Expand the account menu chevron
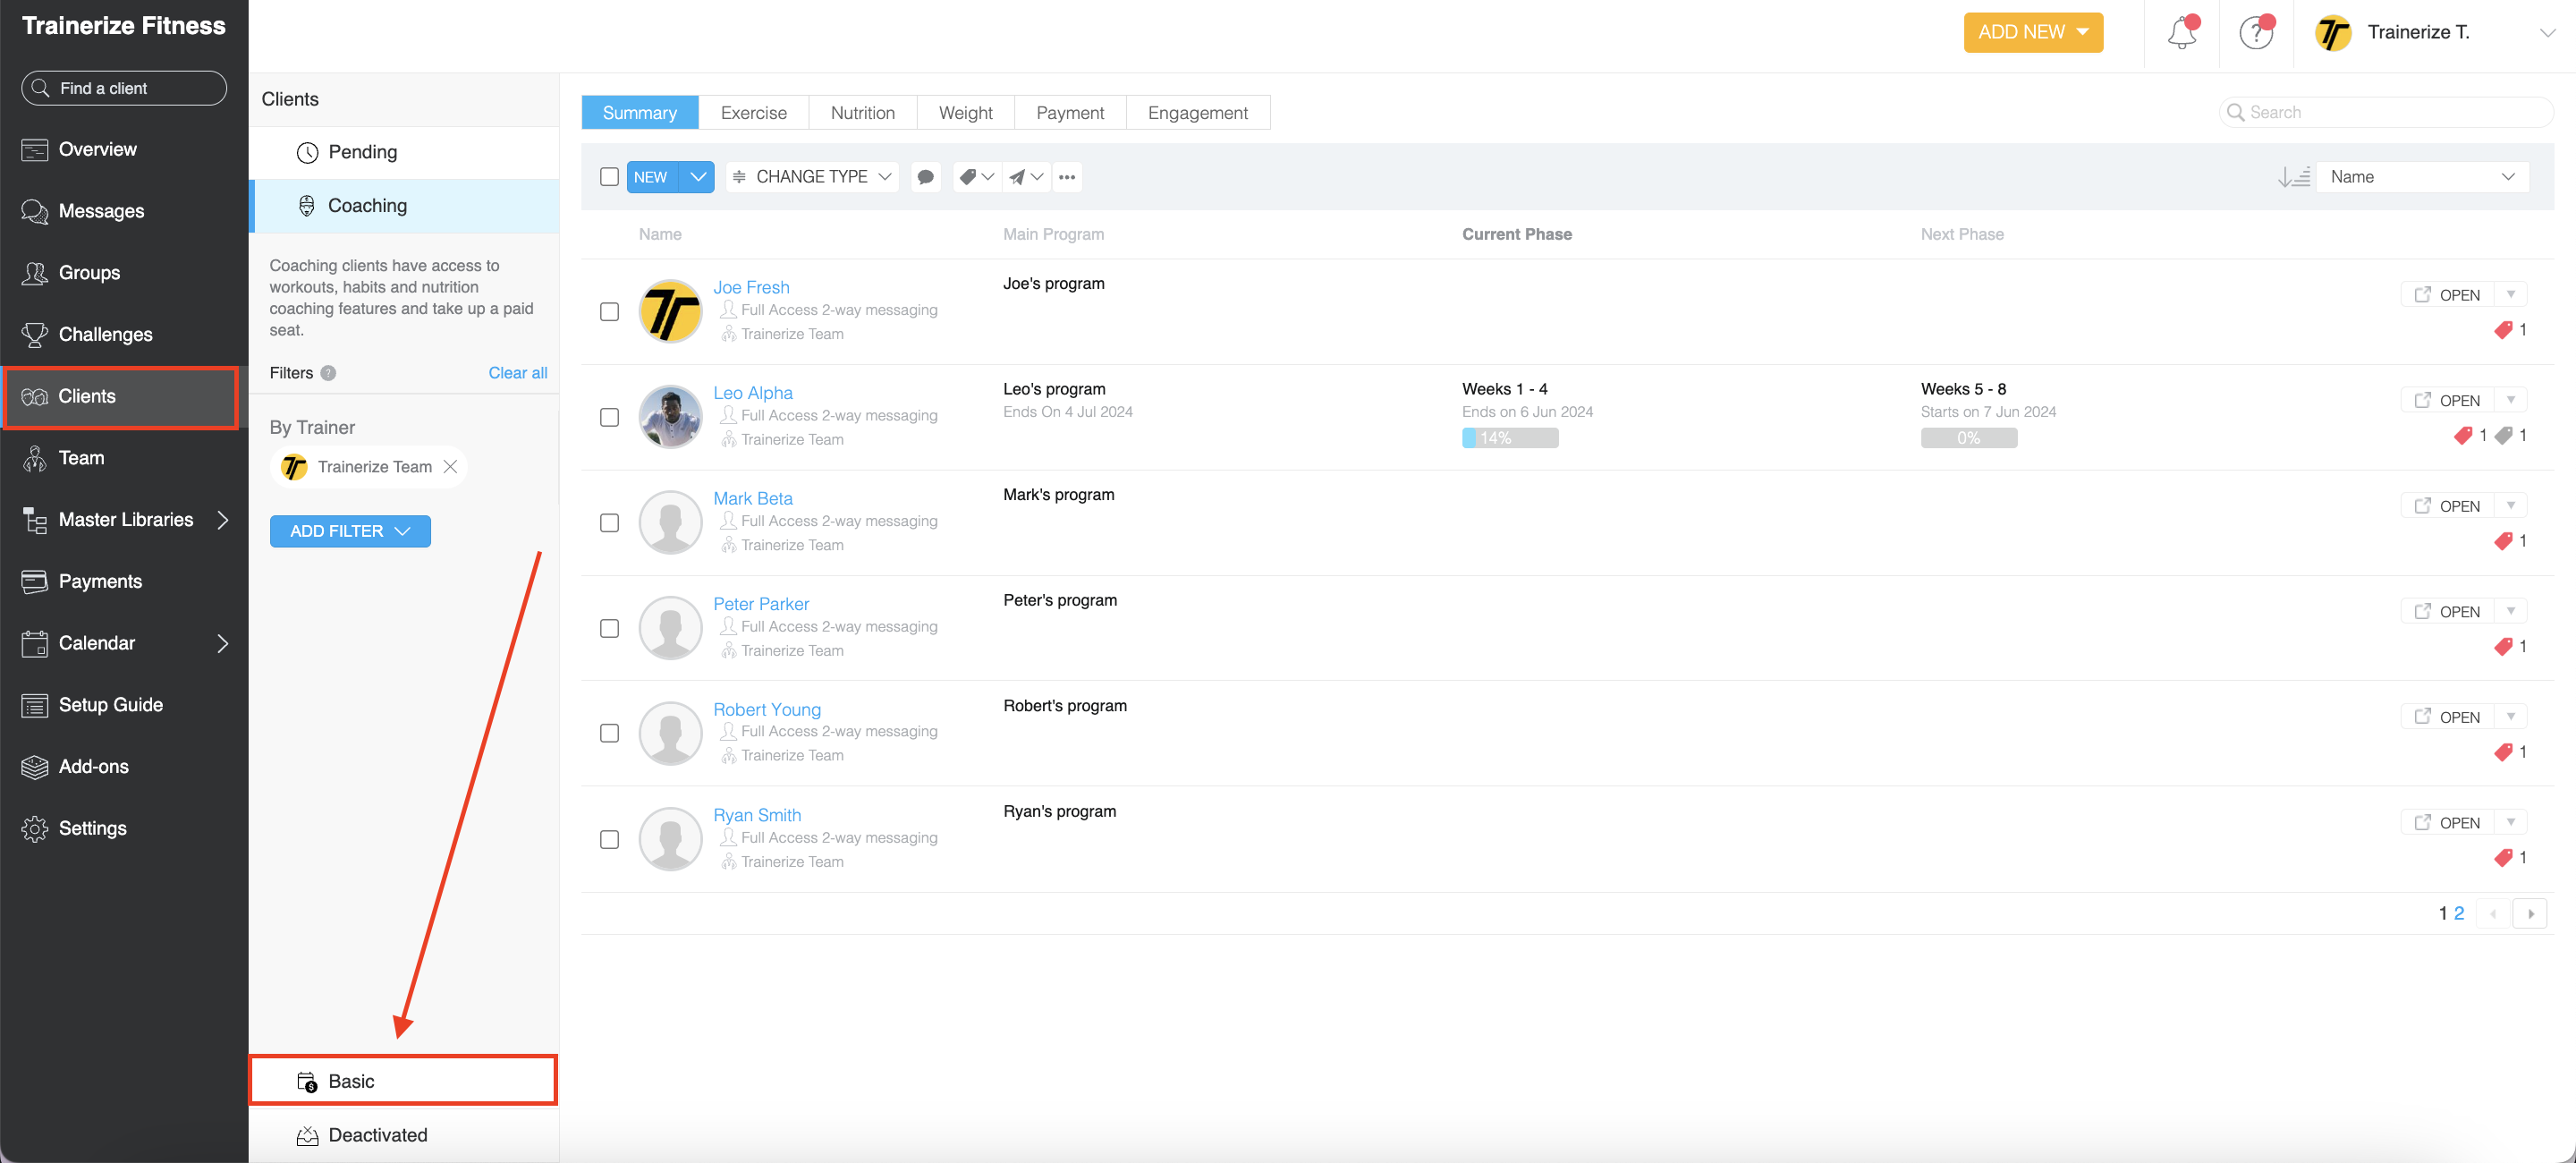Screen dimensions: 2576x1163 pyautogui.click(x=2547, y=33)
